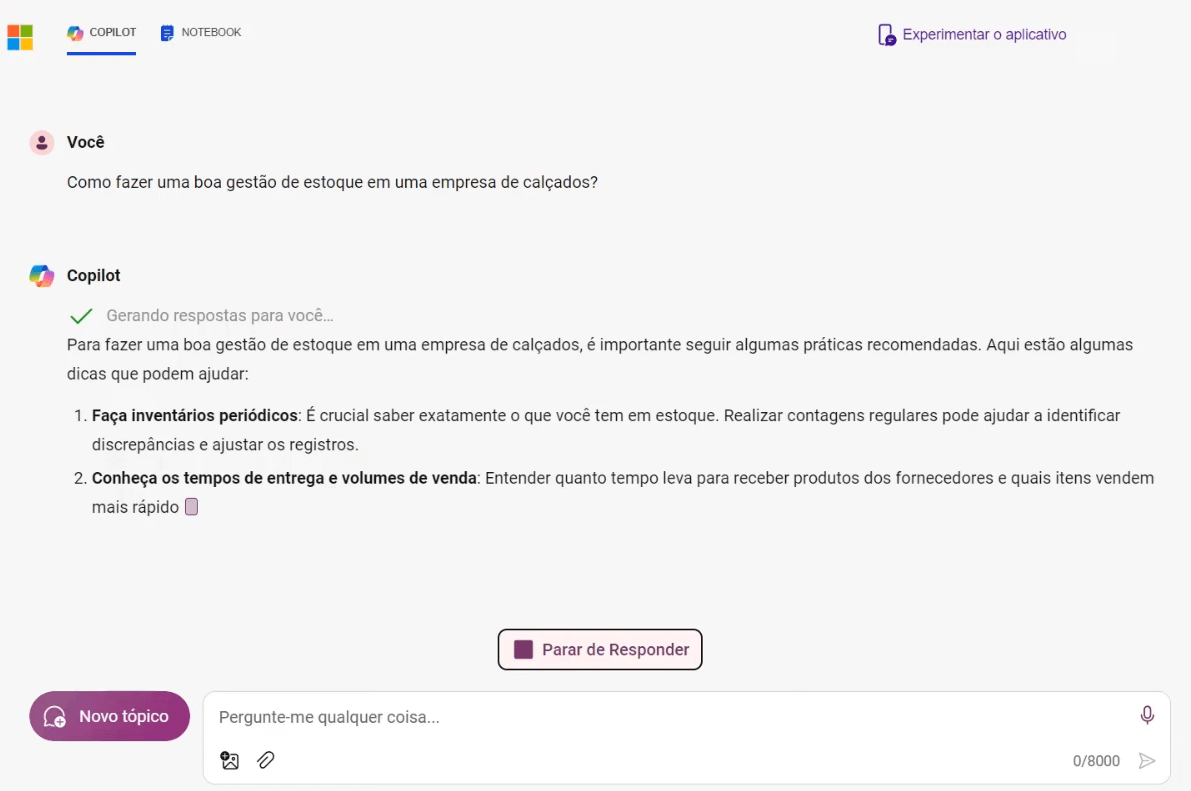Click the Faça inventários periódicos heading
1191x791 pixels.
point(195,415)
